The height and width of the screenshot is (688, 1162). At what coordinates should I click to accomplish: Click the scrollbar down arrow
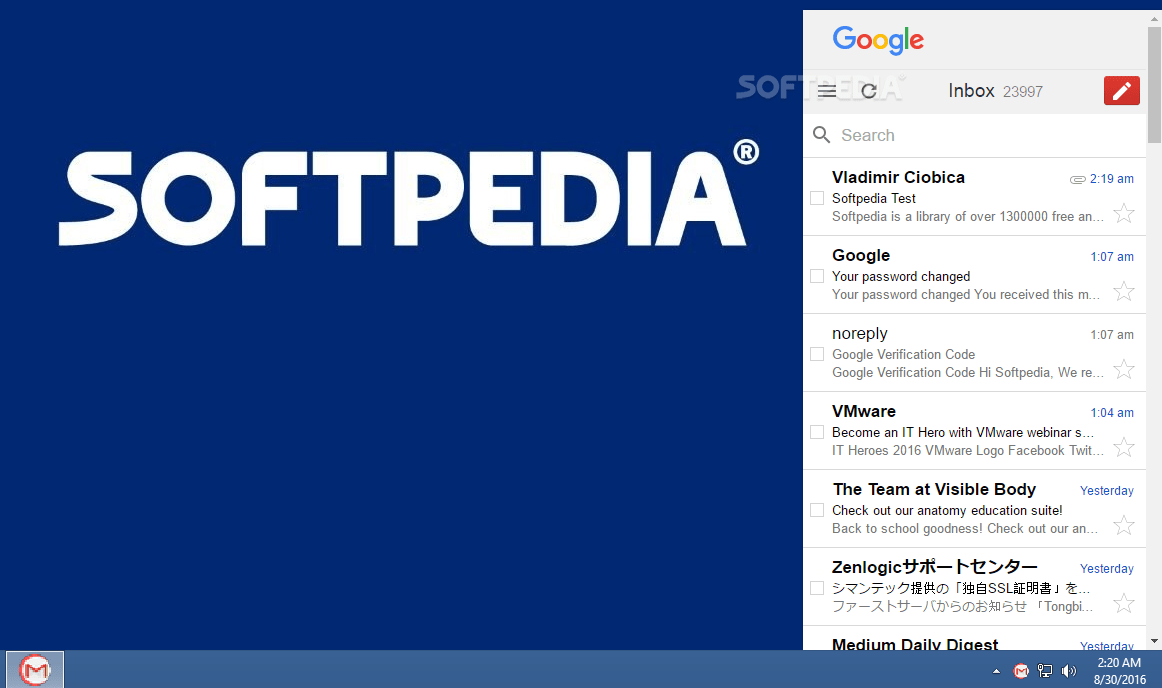click(1154, 641)
